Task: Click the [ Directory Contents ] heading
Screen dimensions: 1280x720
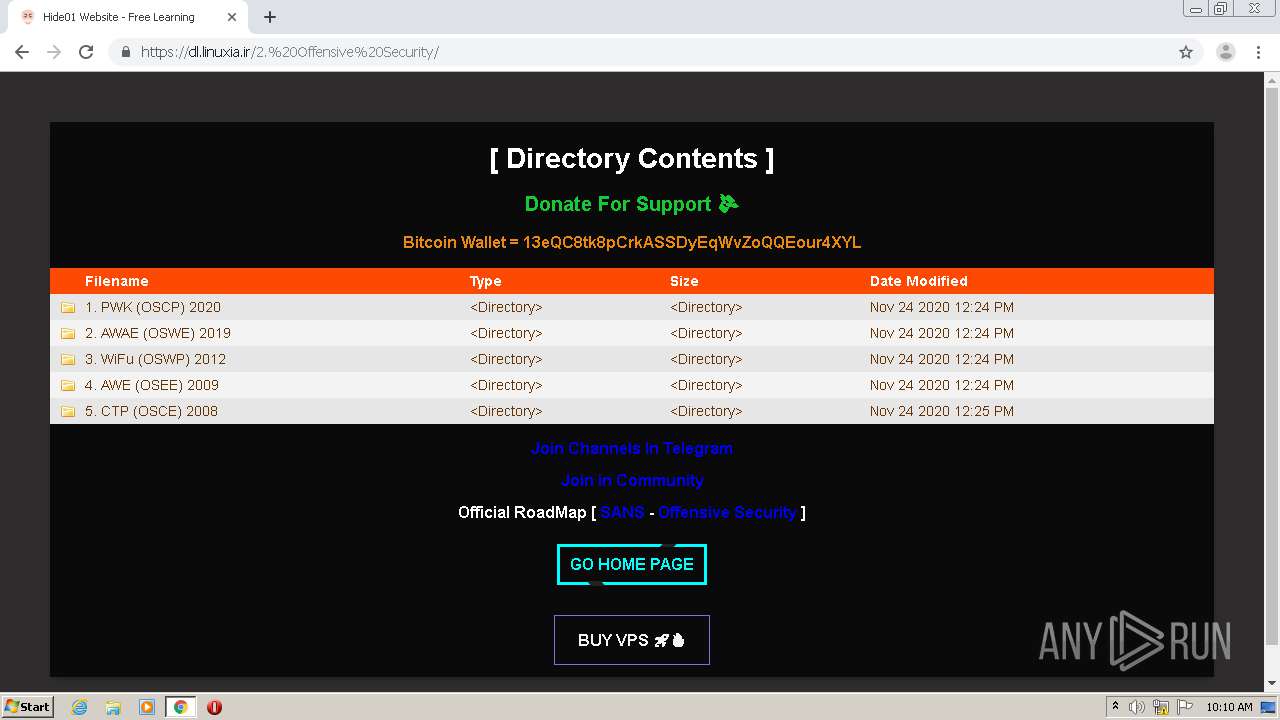Action: [632, 159]
